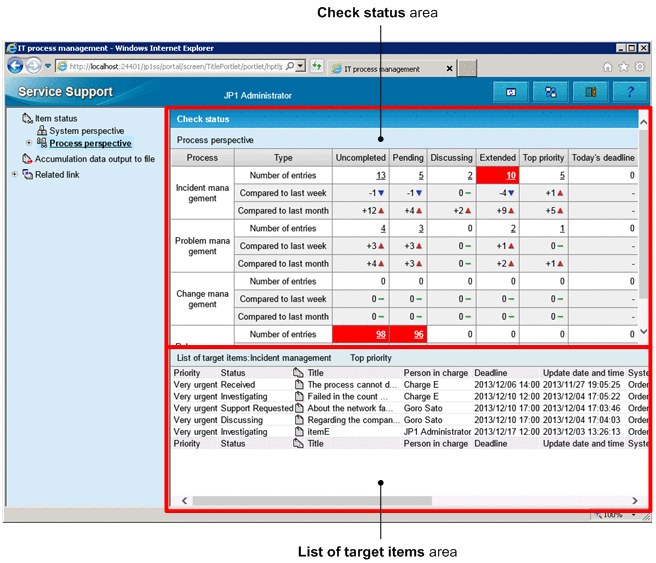The width and height of the screenshot is (656, 563).
Task: Open the address bar search dropdown arrow
Action: coord(302,66)
